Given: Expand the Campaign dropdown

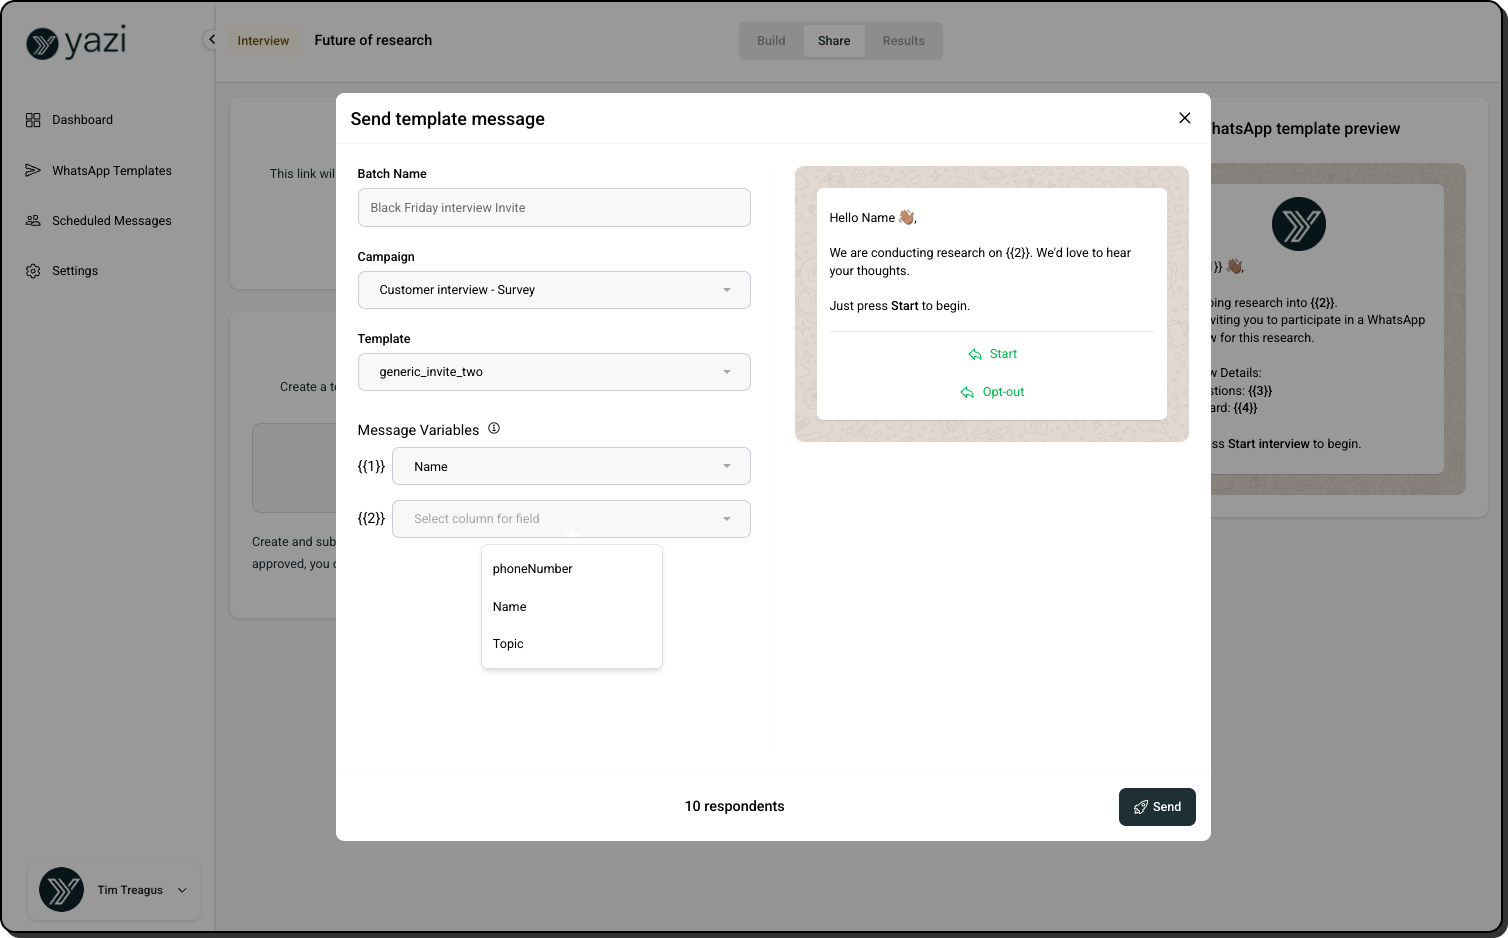Looking at the screenshot, I should tap(553, 290).
